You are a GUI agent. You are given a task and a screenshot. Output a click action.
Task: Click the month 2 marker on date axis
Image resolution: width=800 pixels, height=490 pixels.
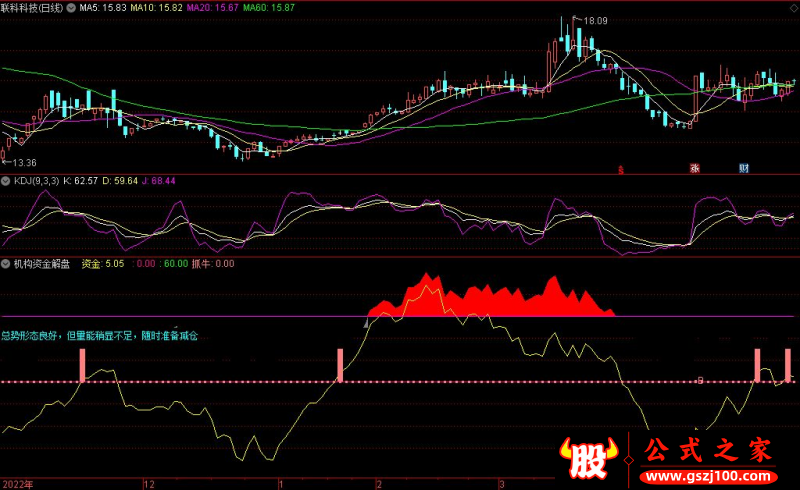379,484
